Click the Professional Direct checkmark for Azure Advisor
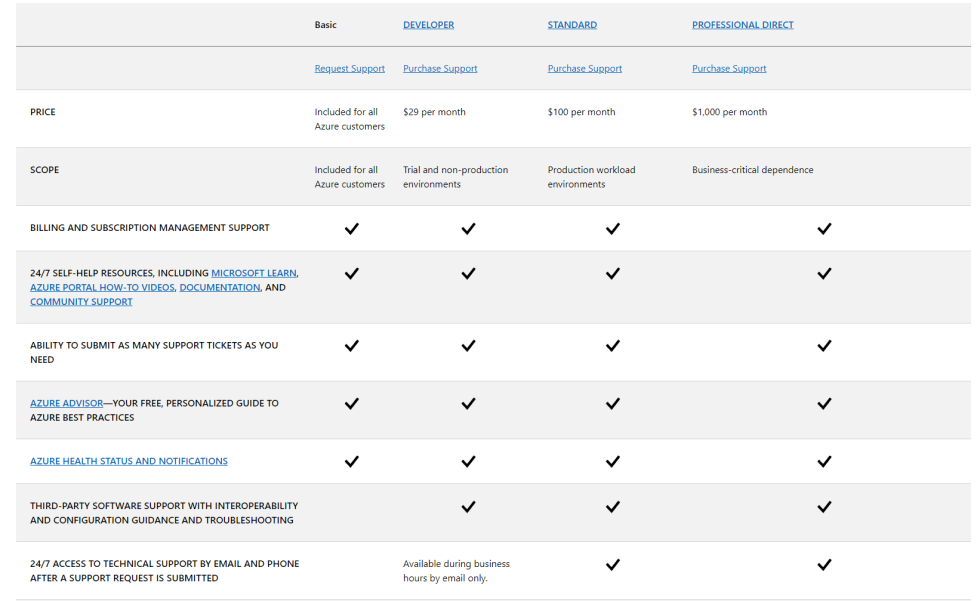The height and width of the screenshot is (601, 980). click(x=824, y=404)
